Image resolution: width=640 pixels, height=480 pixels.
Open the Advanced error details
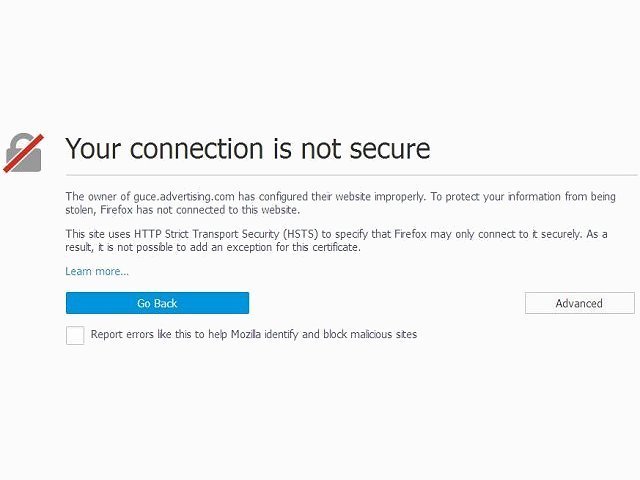(x=580, y=303)
